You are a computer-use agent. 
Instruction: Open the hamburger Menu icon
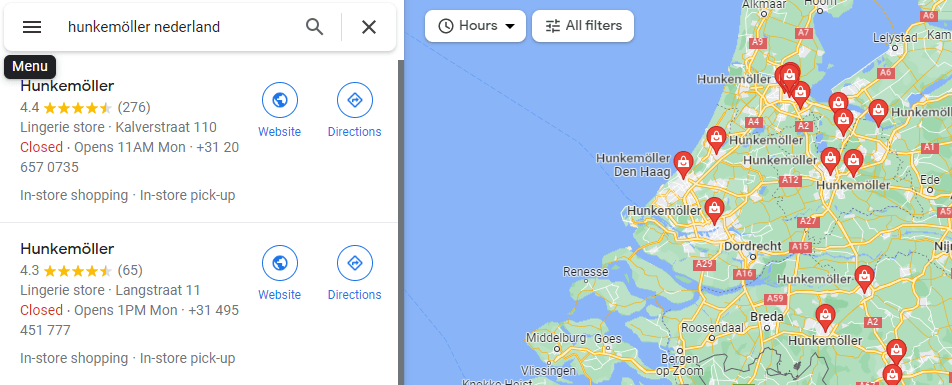point(32,27)
